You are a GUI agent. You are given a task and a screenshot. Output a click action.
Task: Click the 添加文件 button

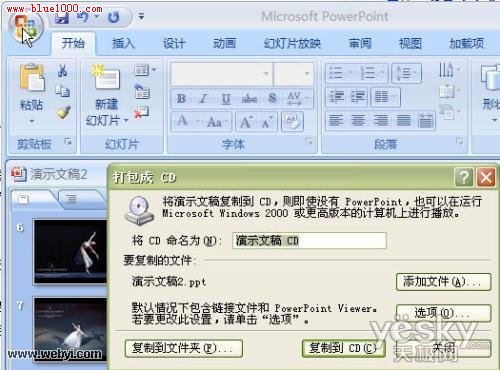pyautogui.click(x=443, y=282)
